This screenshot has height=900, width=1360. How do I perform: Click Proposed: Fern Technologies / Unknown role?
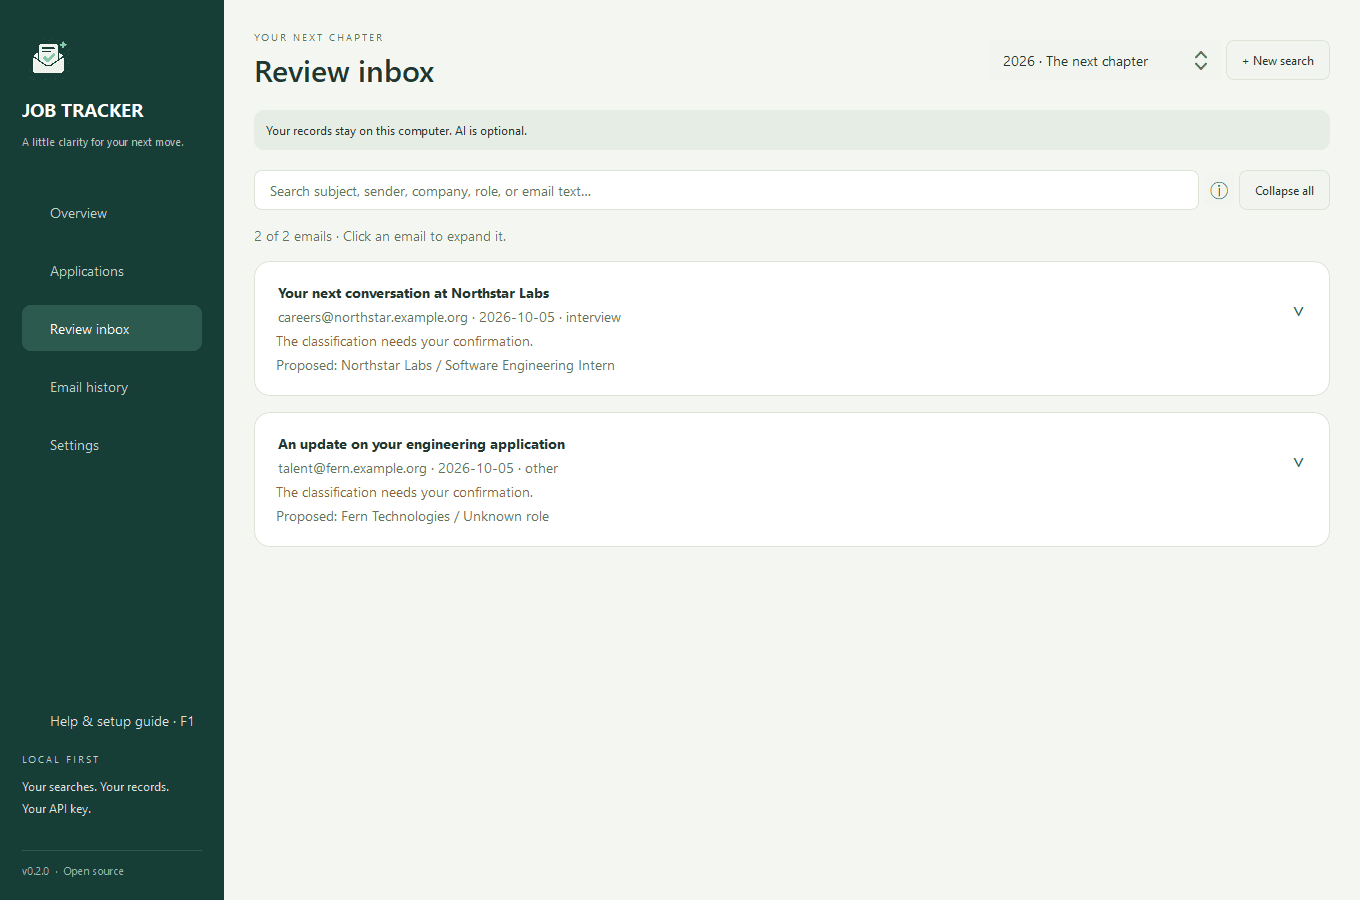click(x=413, y=516)
